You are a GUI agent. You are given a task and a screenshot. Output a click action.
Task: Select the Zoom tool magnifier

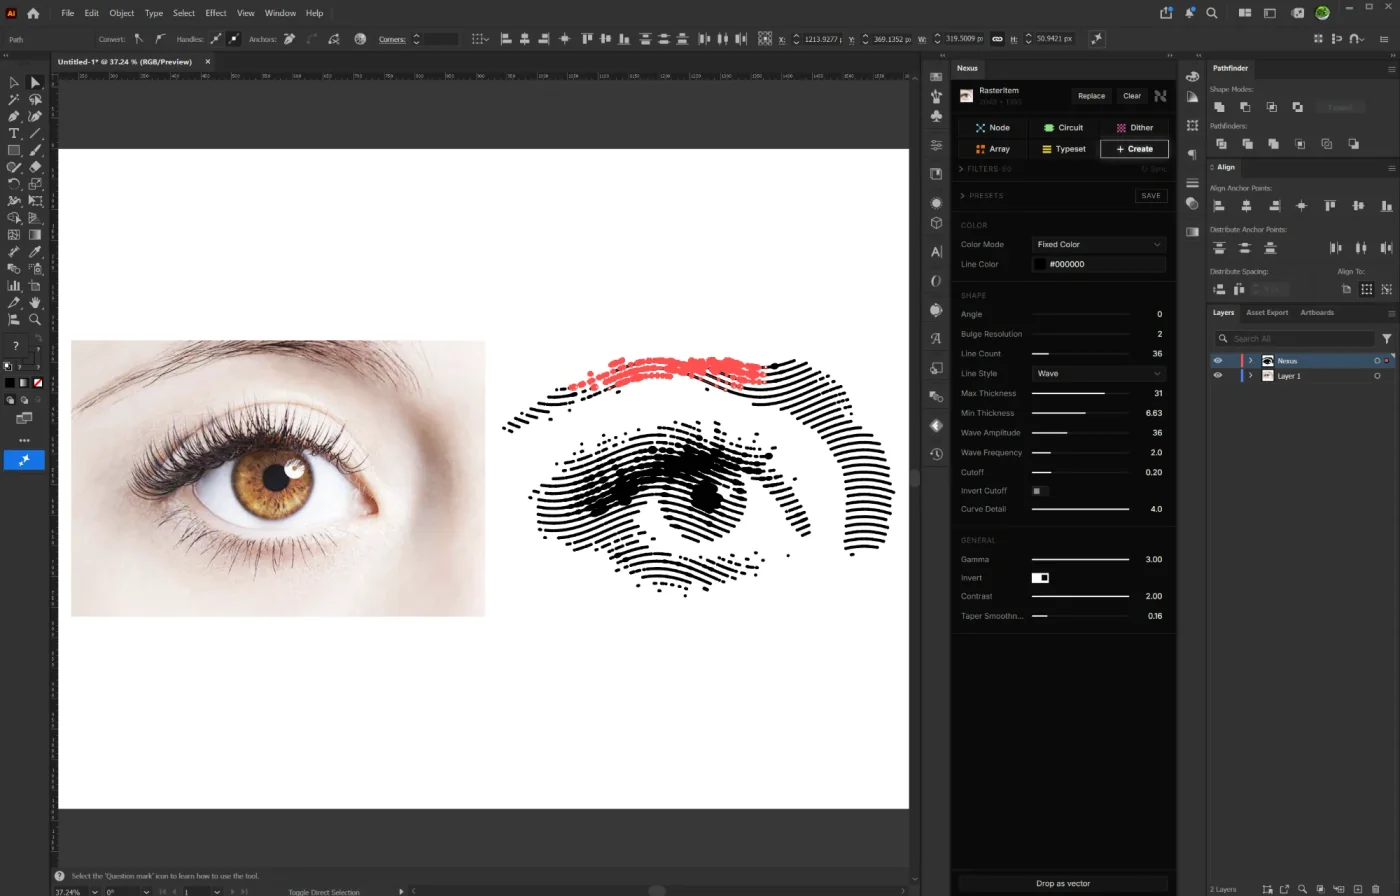click(35, 320)
